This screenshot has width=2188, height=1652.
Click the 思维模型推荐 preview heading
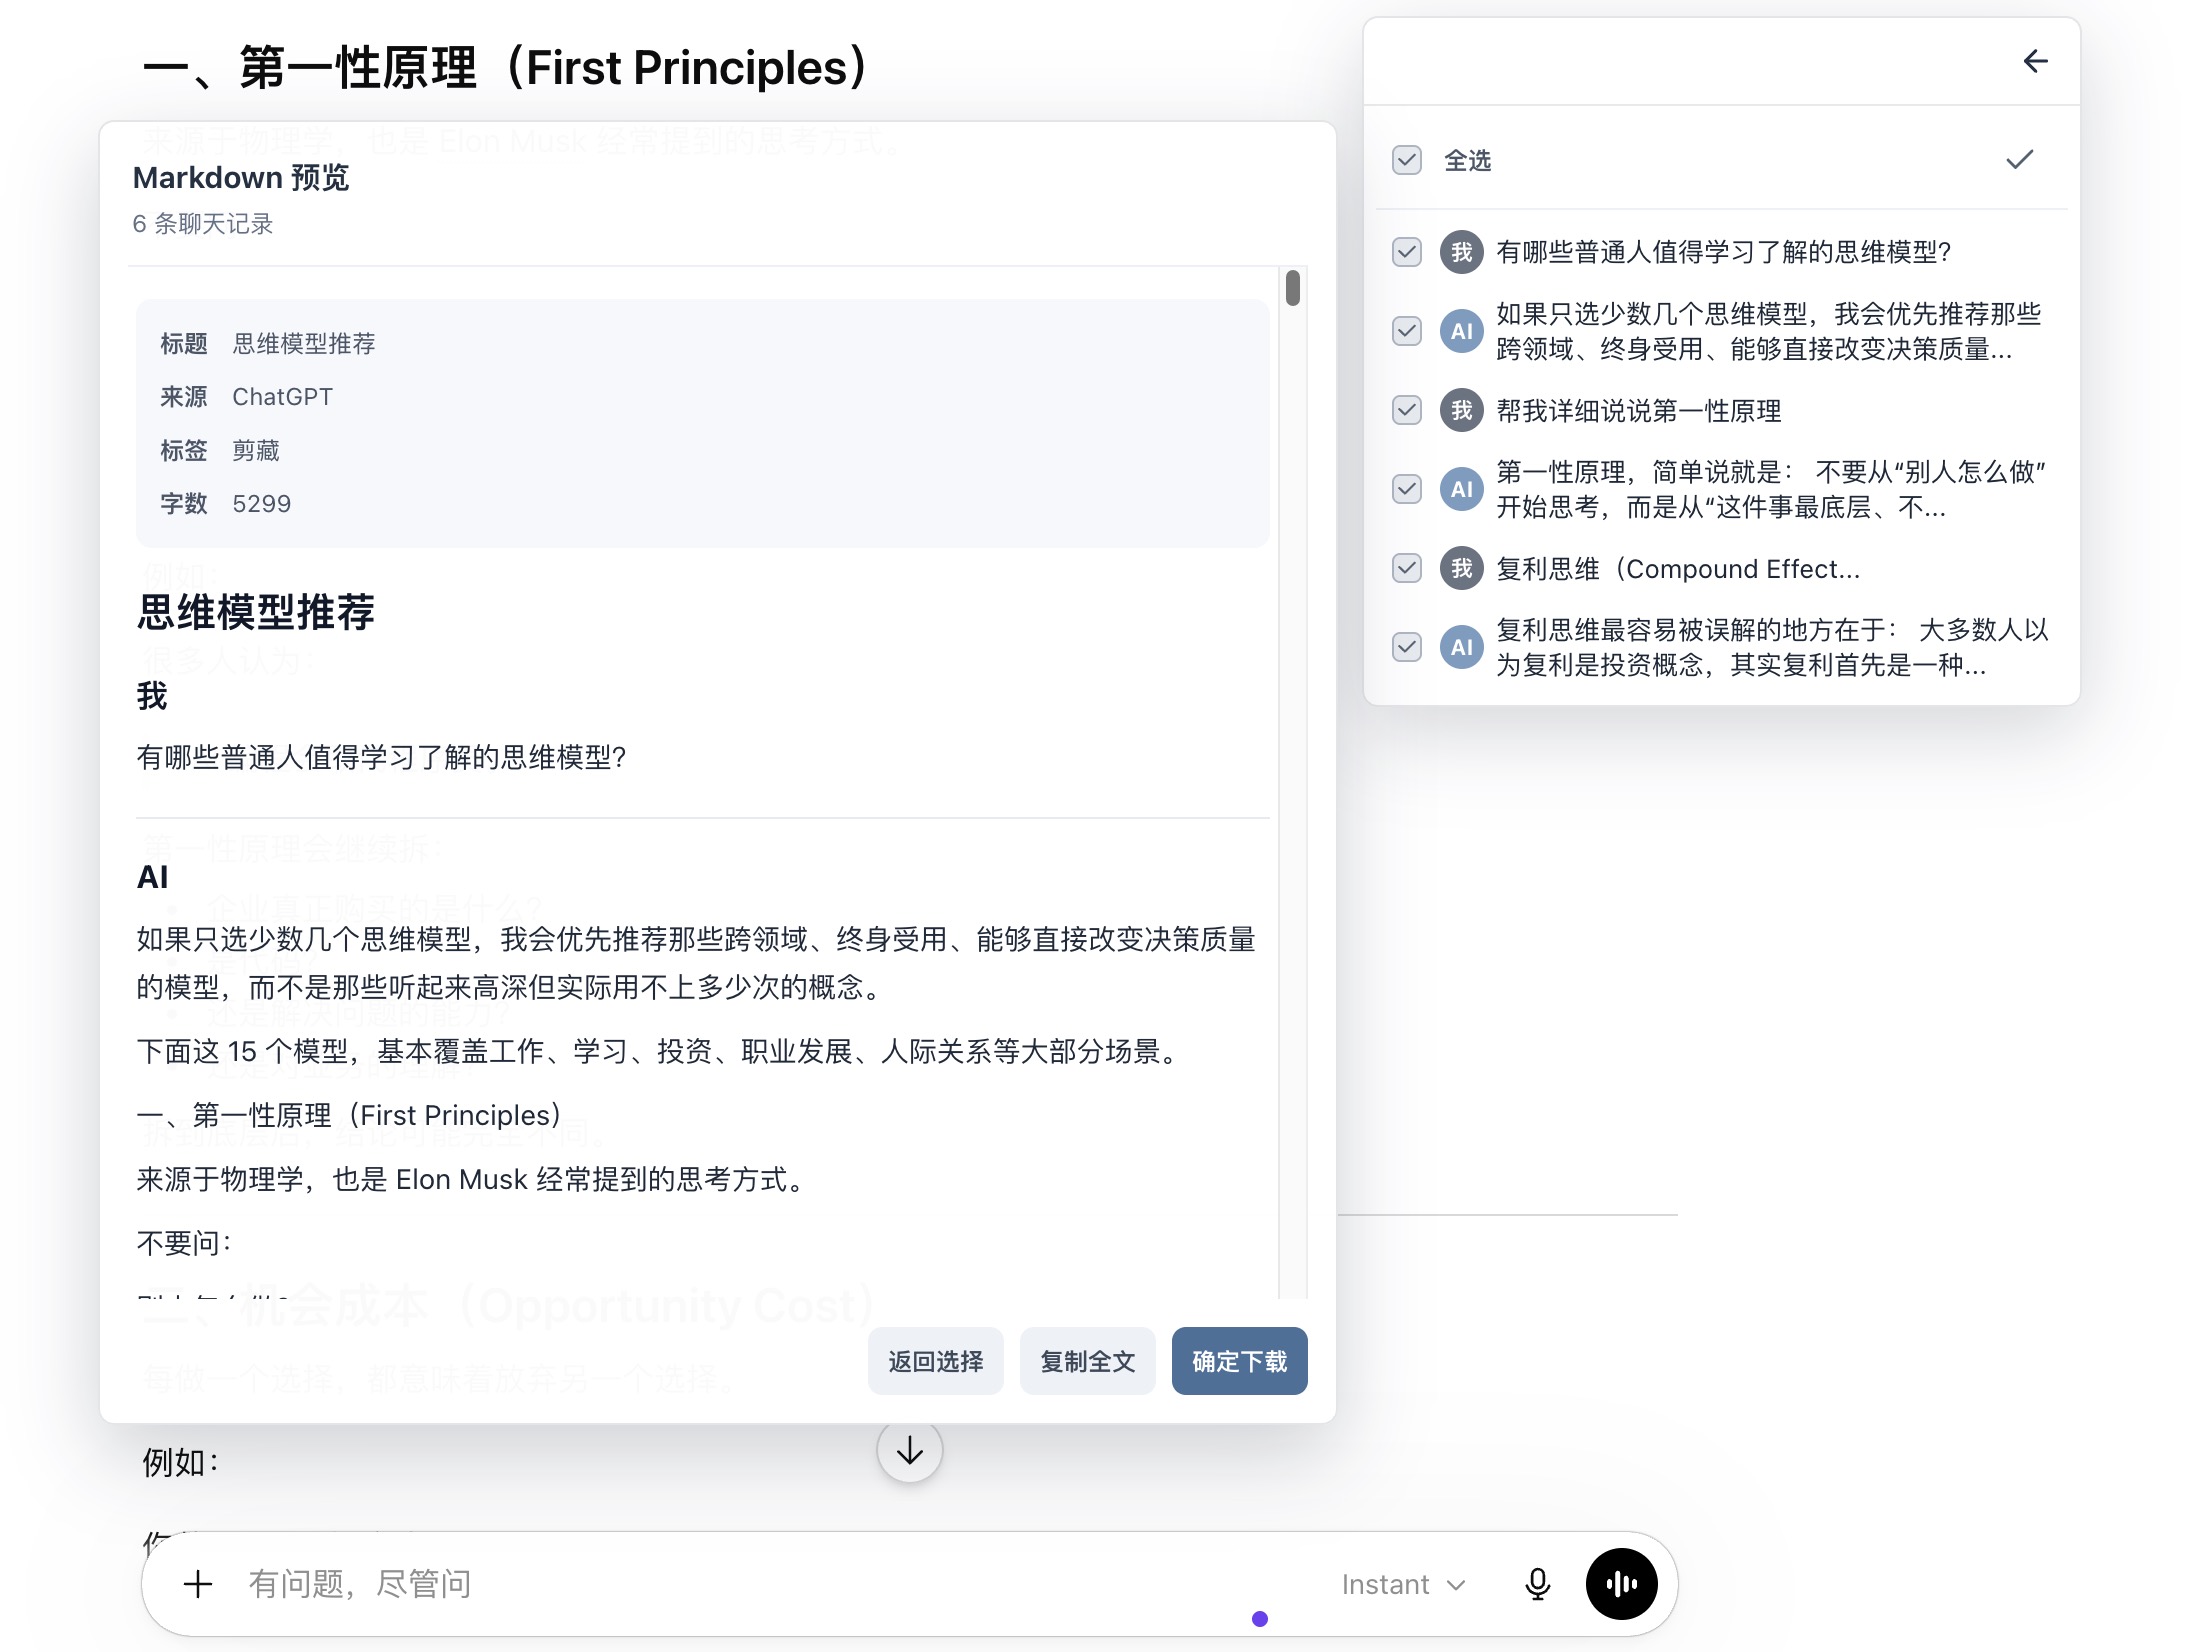(x=255, y=611)
